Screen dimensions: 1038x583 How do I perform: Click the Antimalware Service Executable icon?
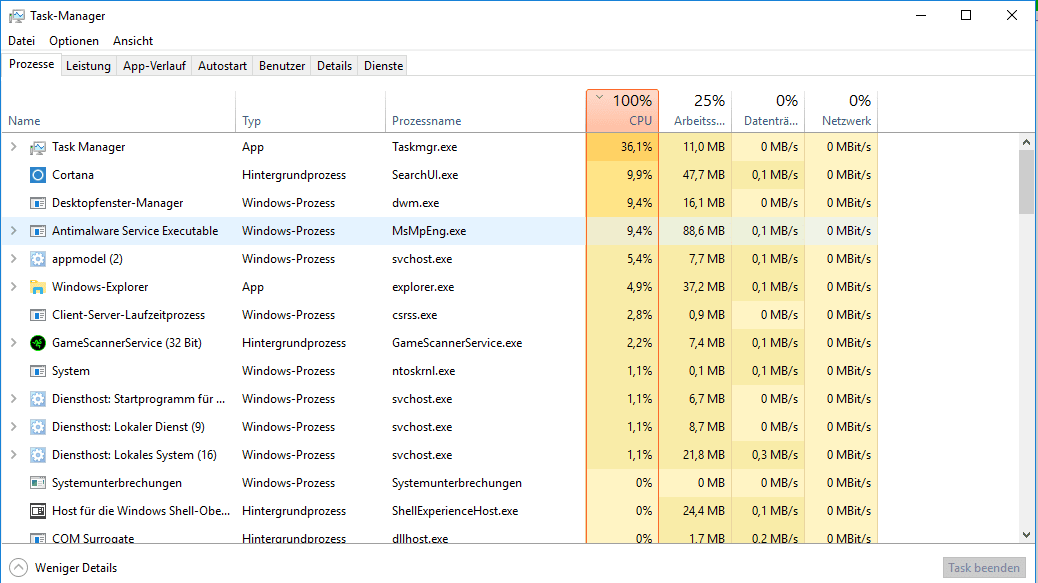[x=38, y=231]
